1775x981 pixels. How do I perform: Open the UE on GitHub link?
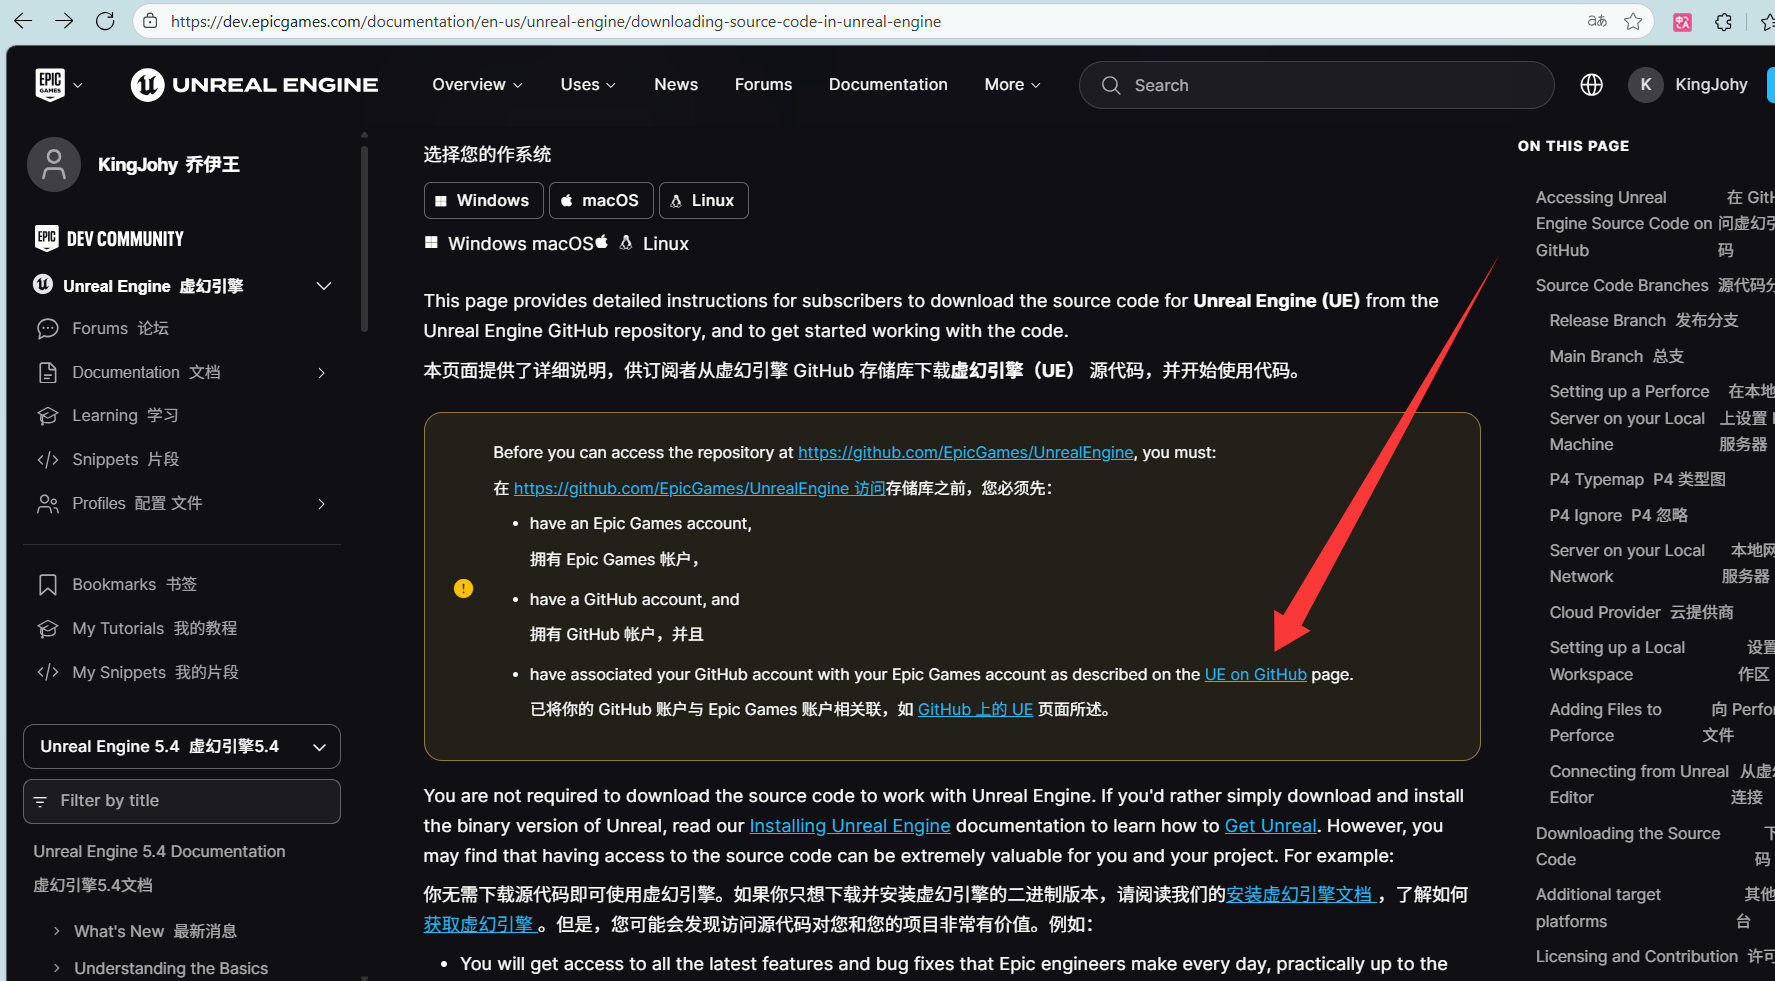[1256, 674]
